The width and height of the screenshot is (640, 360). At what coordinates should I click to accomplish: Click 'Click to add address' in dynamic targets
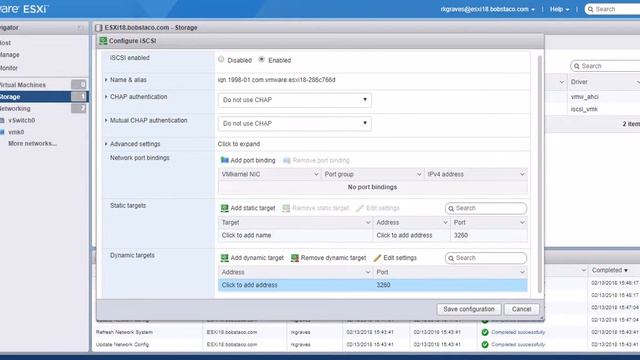pyautogui.click(x=249, y=285)
